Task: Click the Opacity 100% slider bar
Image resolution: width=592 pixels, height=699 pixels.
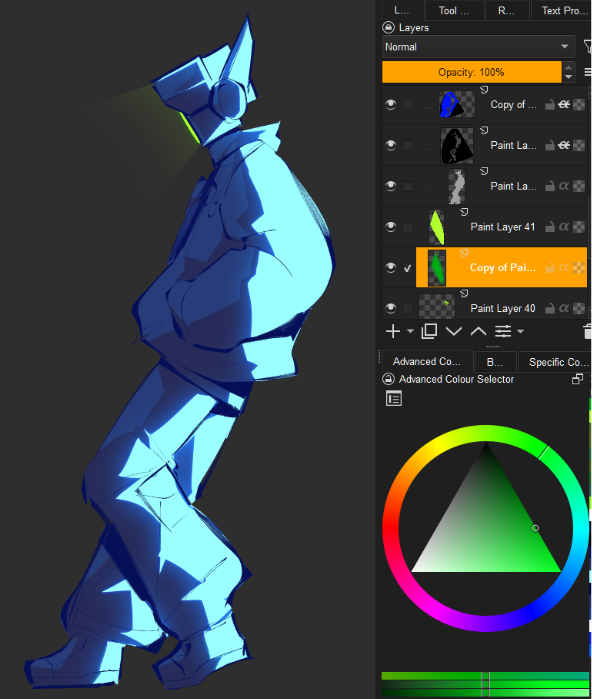Action: [x=472, y=72]
